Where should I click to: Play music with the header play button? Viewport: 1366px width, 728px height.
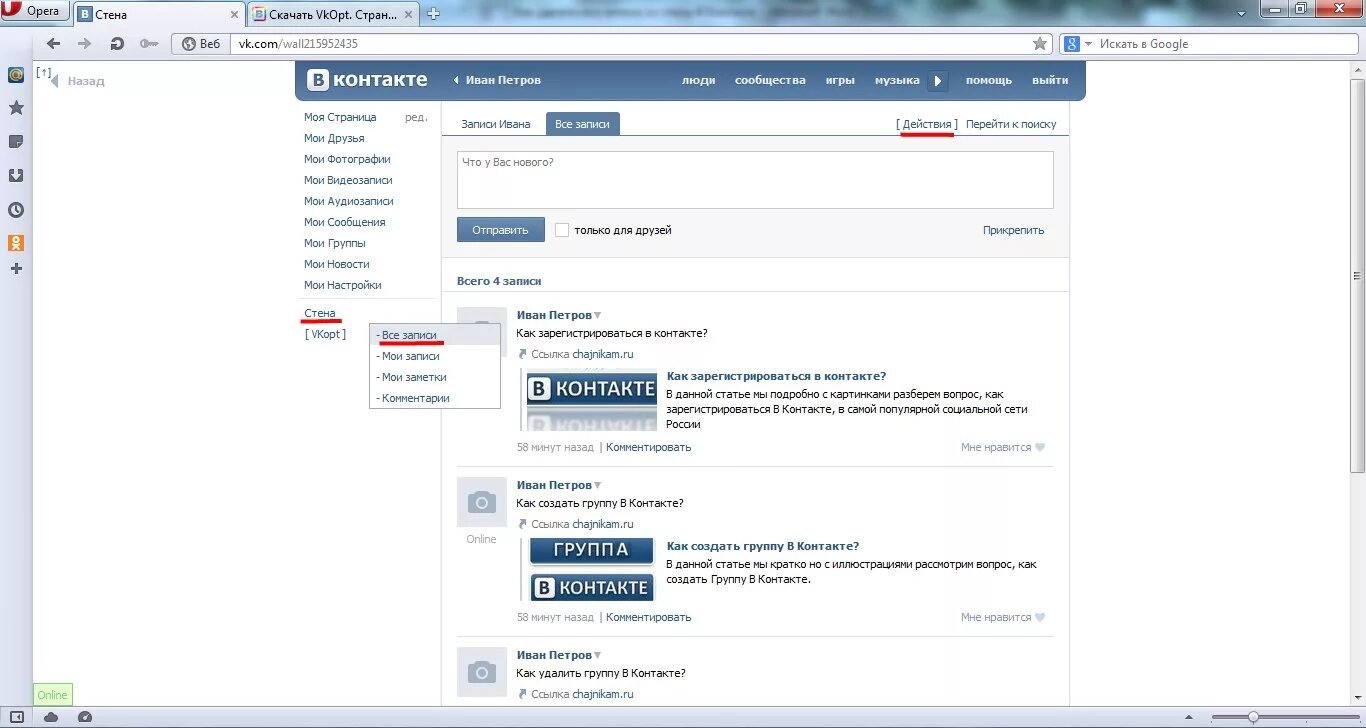[937, 81]
